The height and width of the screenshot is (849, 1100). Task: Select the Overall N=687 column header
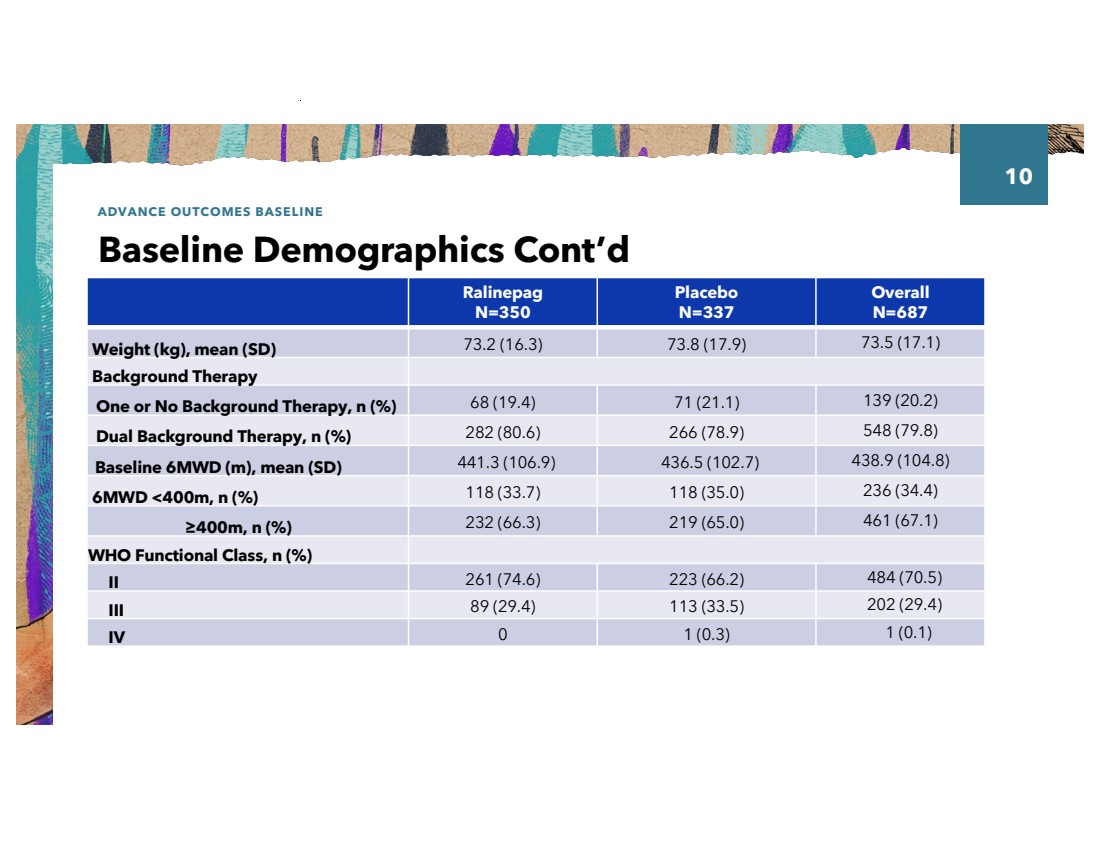pyautogui.click(x=899, y=302)
